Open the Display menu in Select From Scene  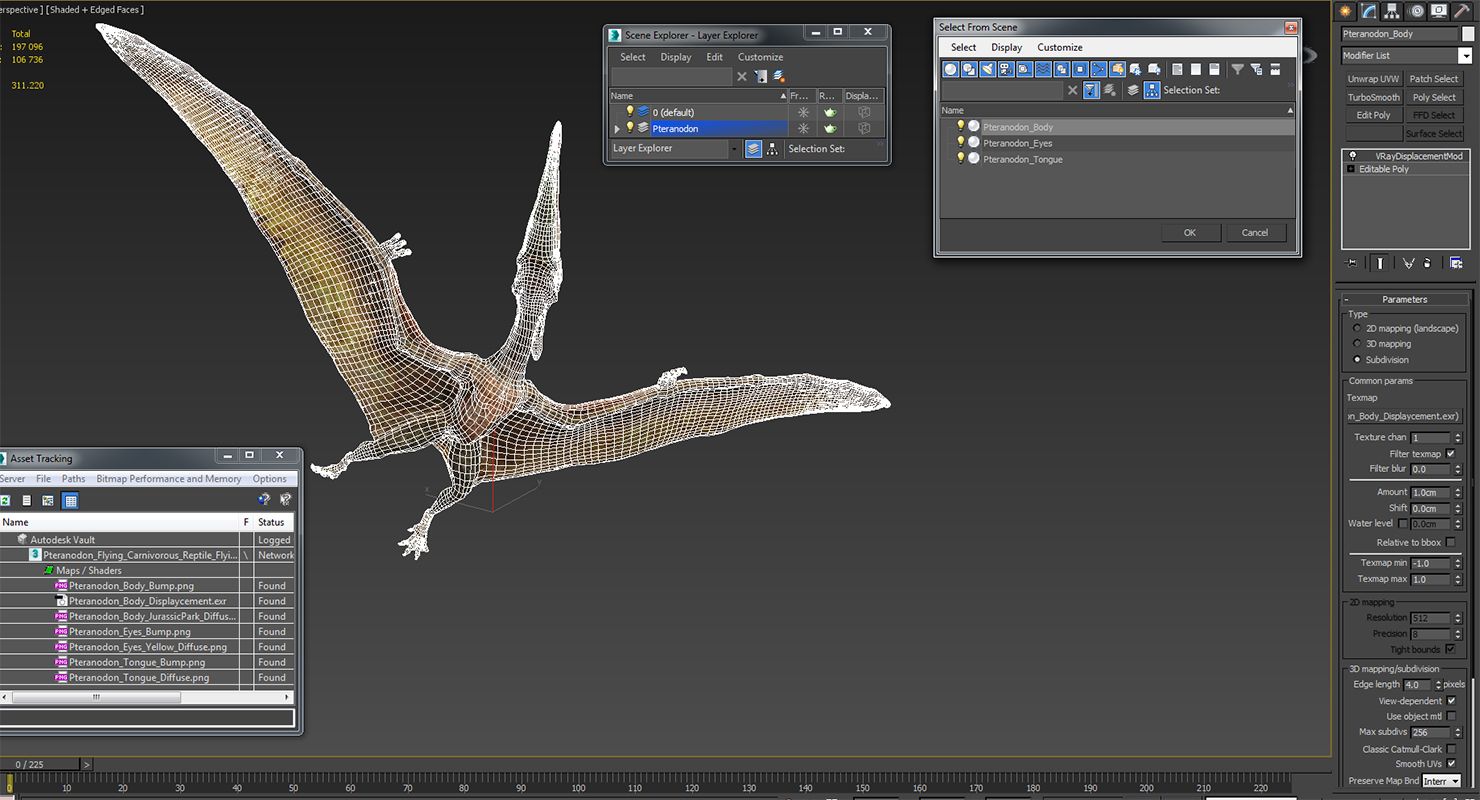[x=1006, y=47]
